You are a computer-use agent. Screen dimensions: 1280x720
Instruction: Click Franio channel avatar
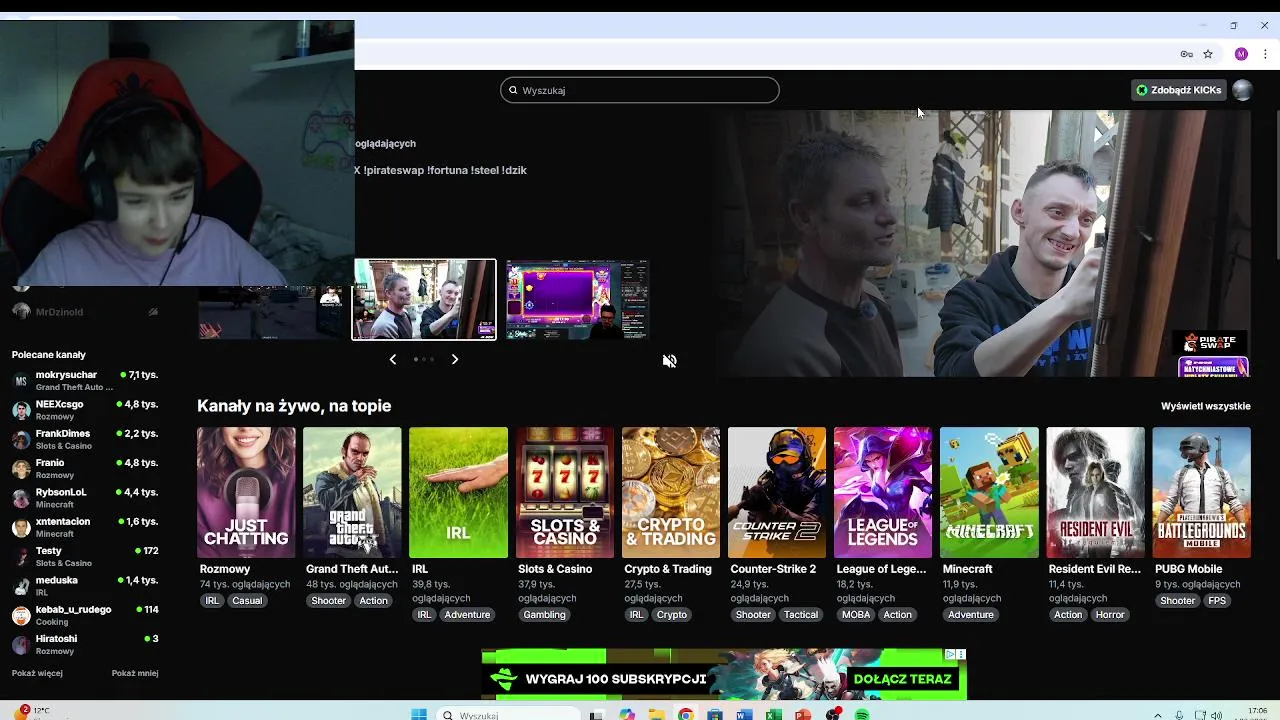[x=21, y=469]
